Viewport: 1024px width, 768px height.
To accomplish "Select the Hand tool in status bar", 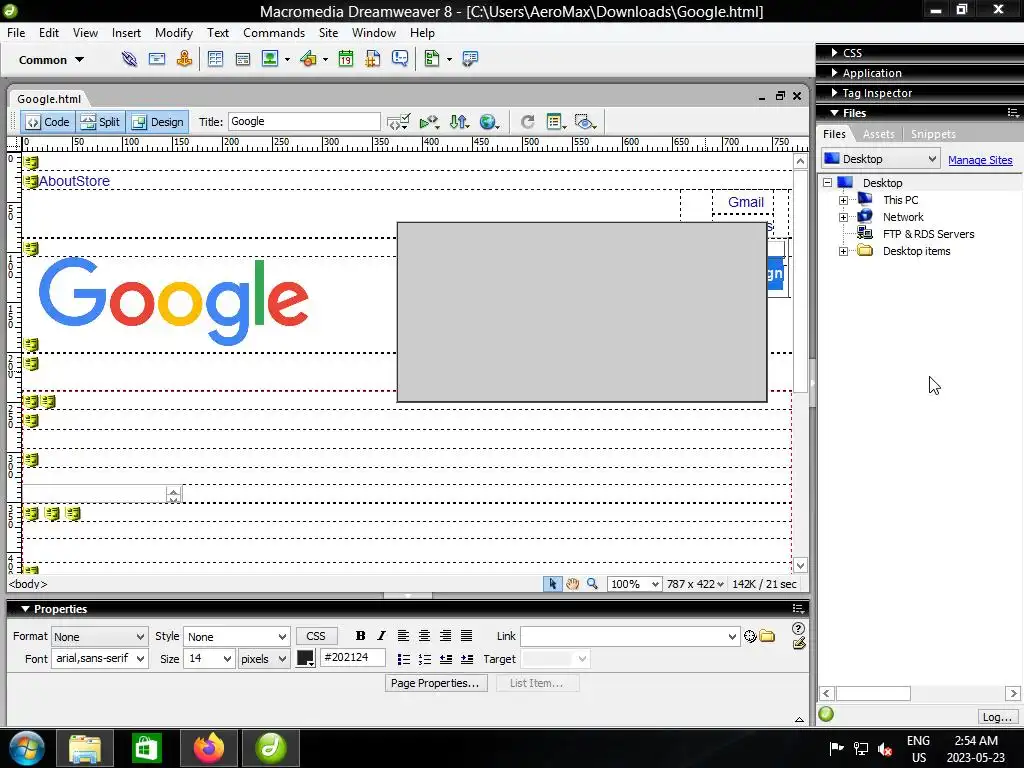I will pos(573,584).
